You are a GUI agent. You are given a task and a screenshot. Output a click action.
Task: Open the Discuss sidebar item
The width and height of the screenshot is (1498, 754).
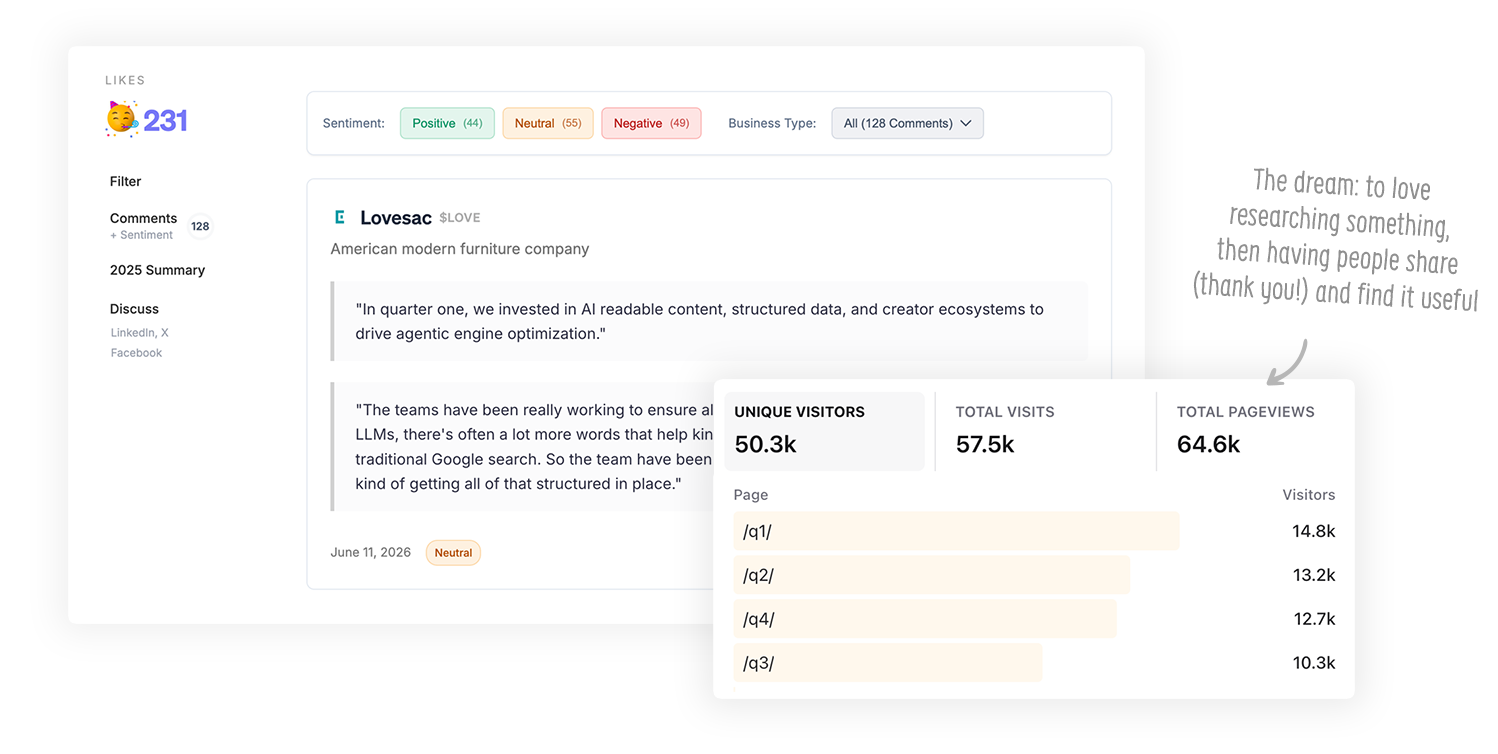pos(134,309)
